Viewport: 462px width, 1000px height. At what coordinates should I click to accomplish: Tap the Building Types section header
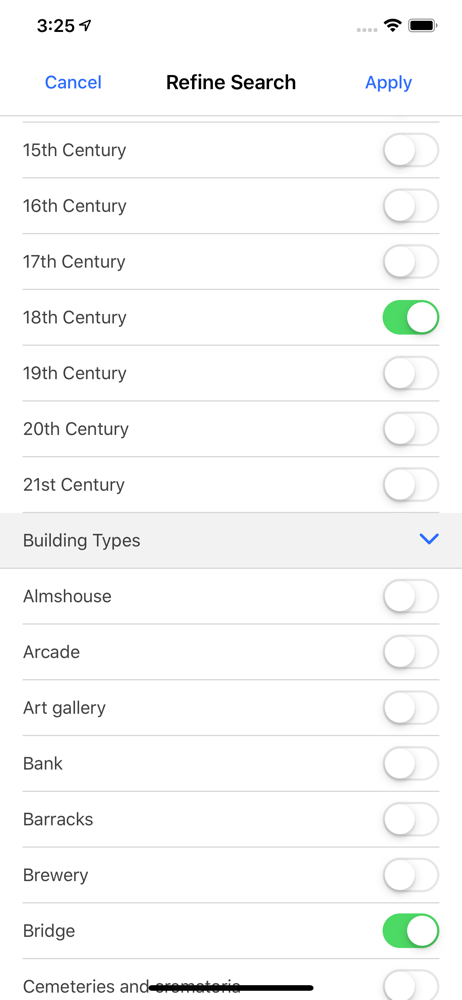coord(231,540)
